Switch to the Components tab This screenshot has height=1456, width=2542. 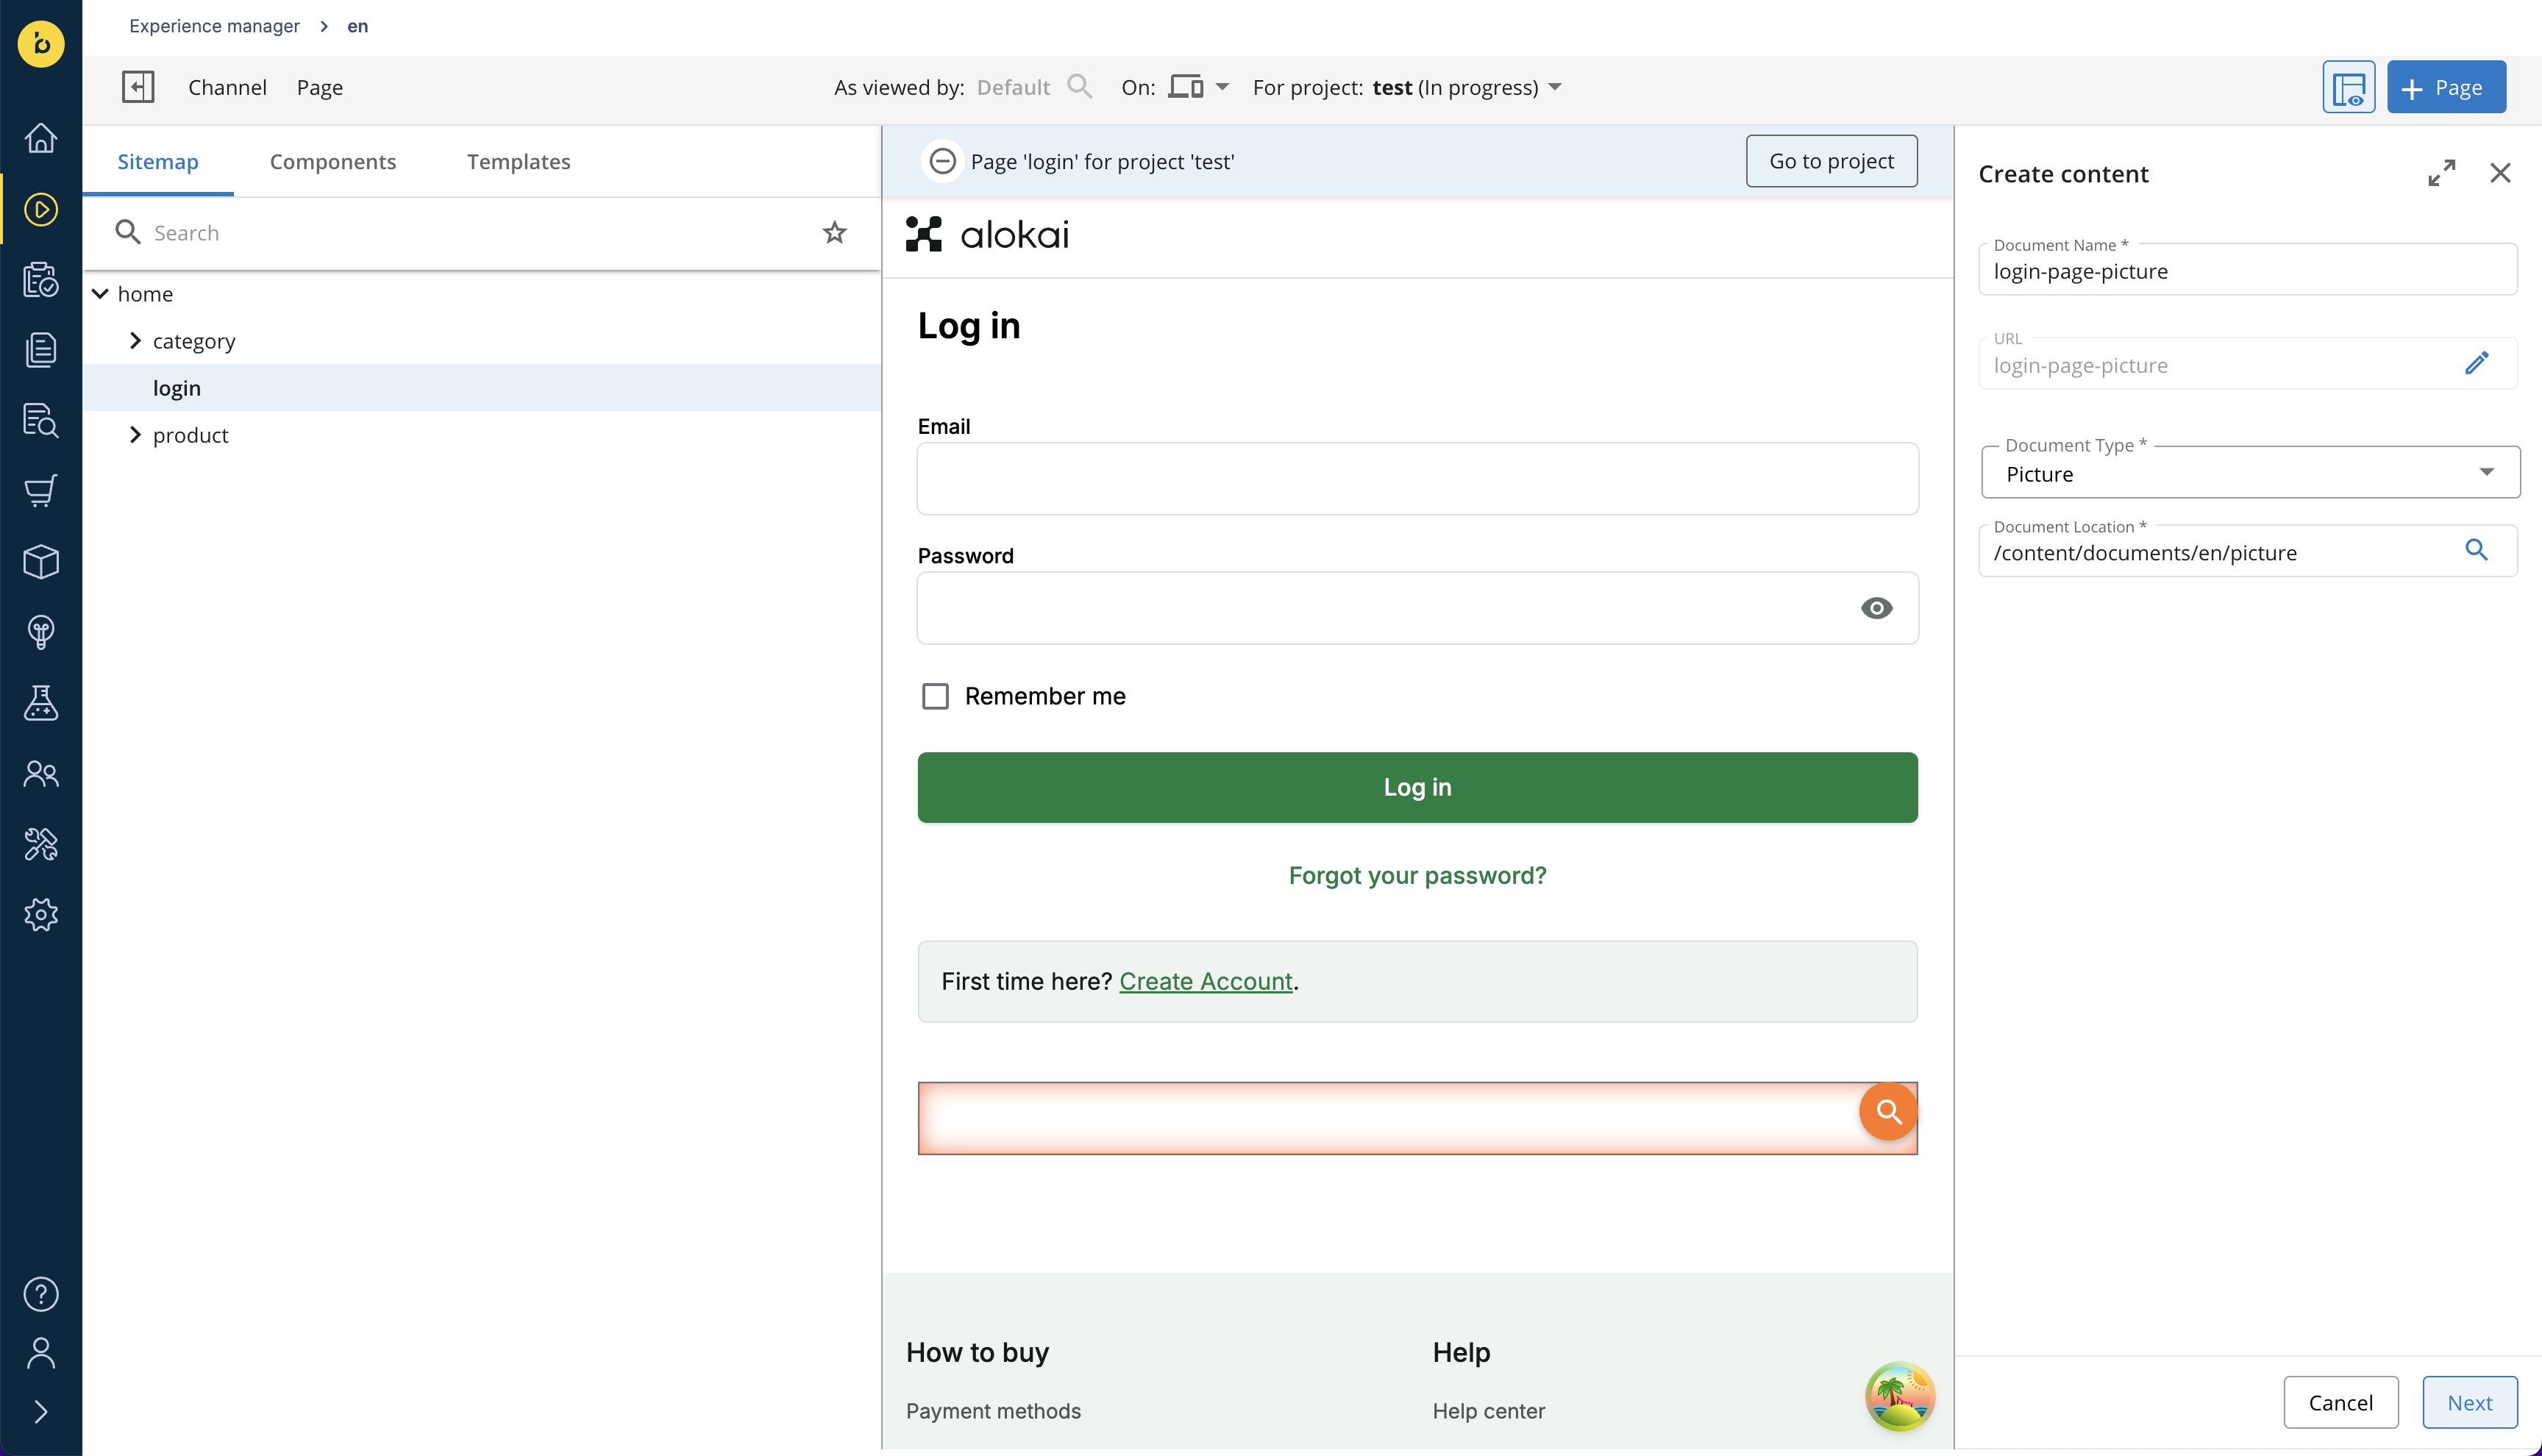click(x=333, y=162)
